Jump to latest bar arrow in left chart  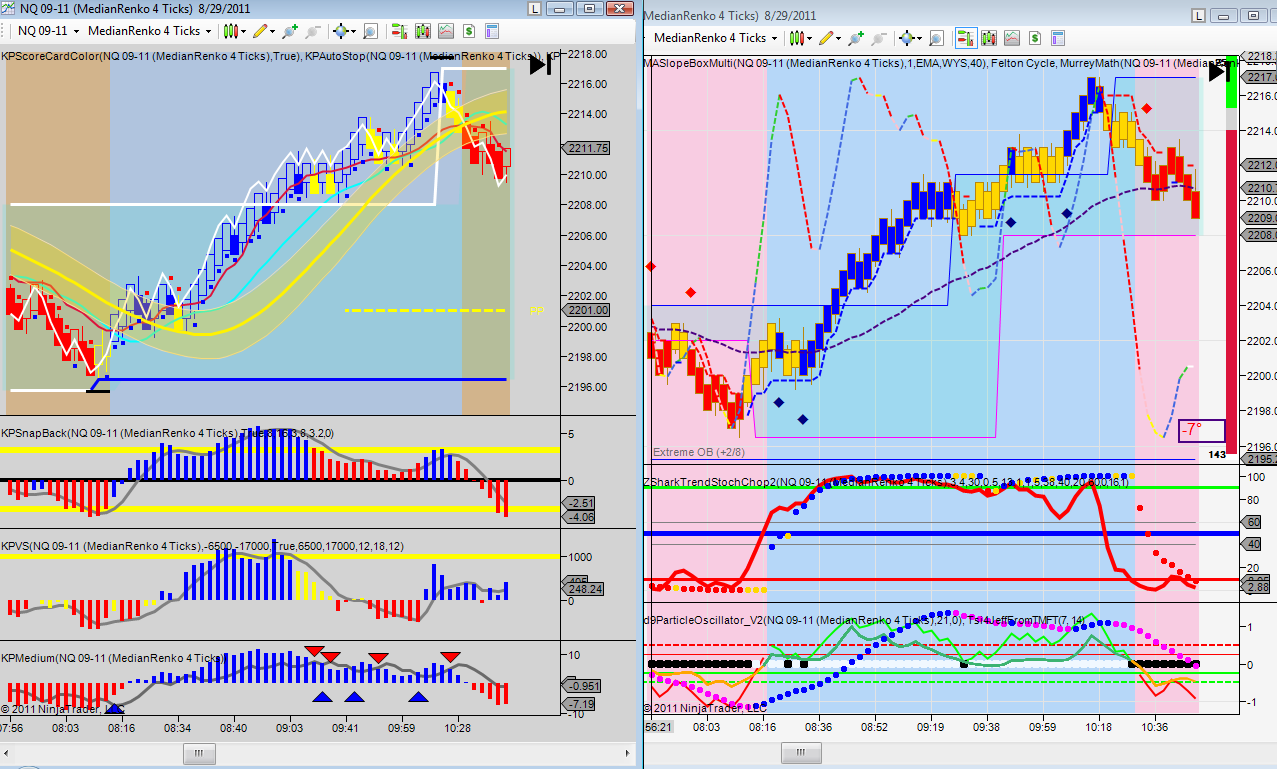(x=540, y=65)
